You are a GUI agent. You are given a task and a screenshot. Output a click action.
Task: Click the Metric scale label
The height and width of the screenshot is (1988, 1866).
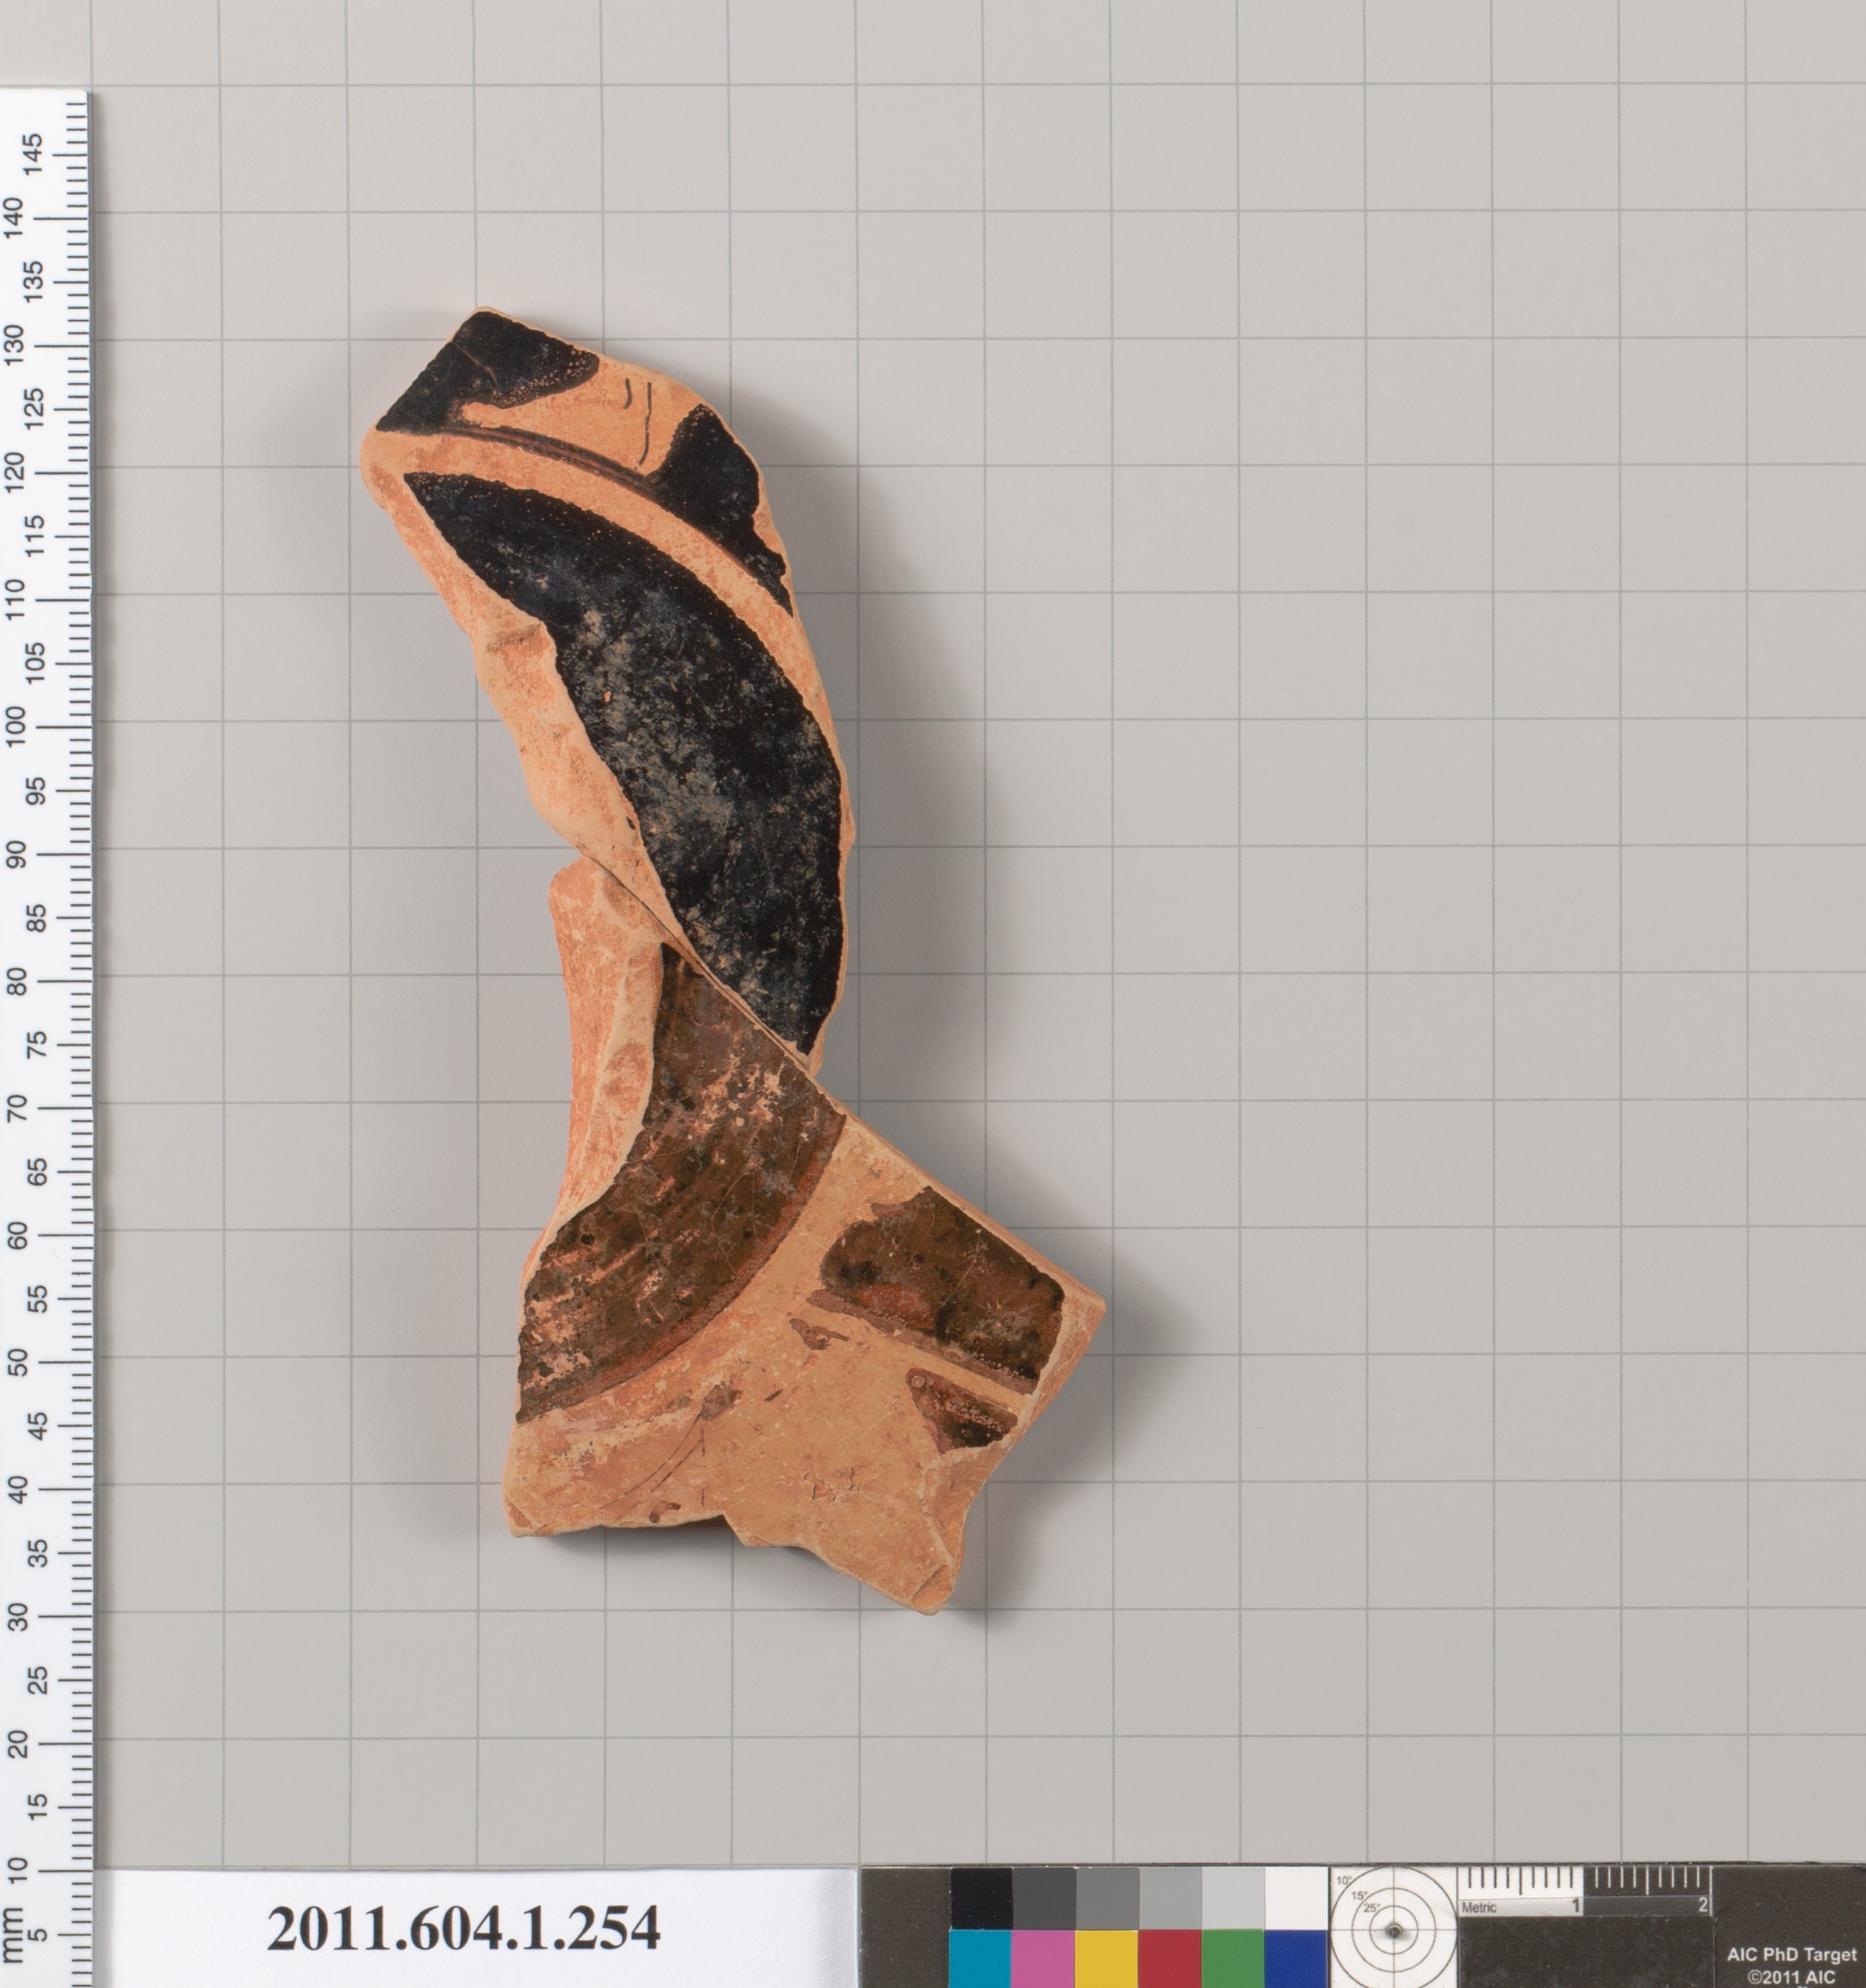pyautogui.click(x=1479, y=1908)
